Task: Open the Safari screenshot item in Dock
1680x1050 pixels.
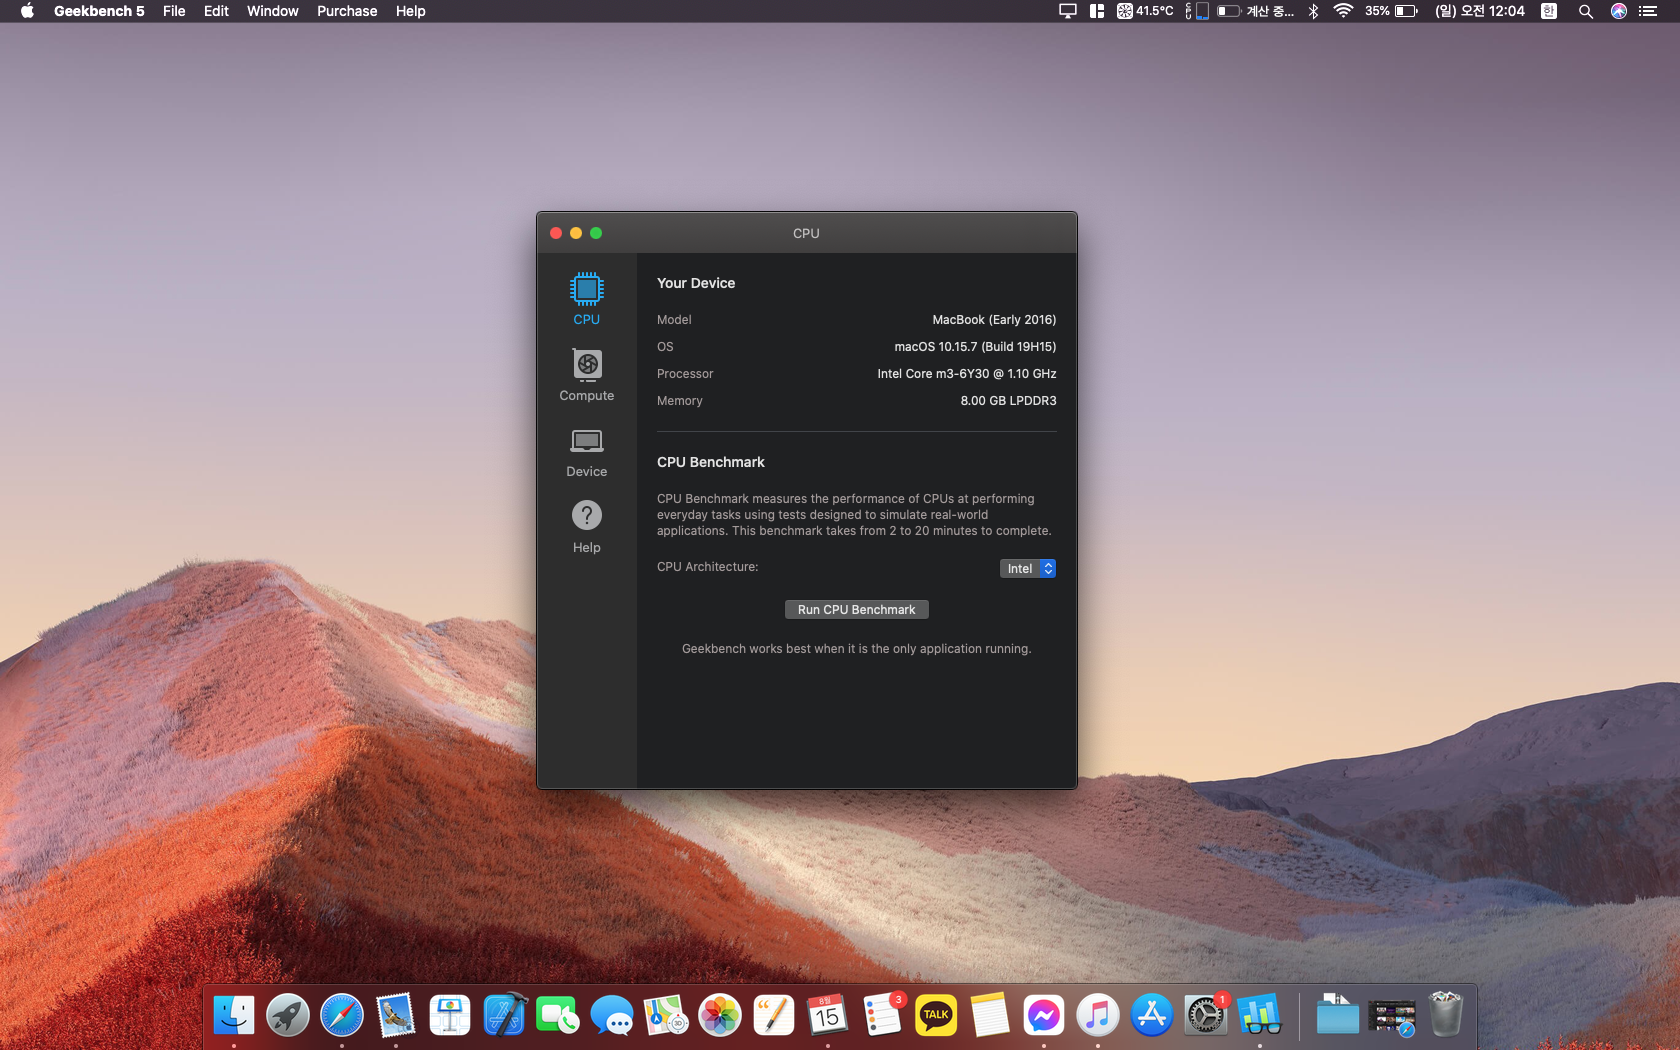Action: click(x=1392, y=1017)
